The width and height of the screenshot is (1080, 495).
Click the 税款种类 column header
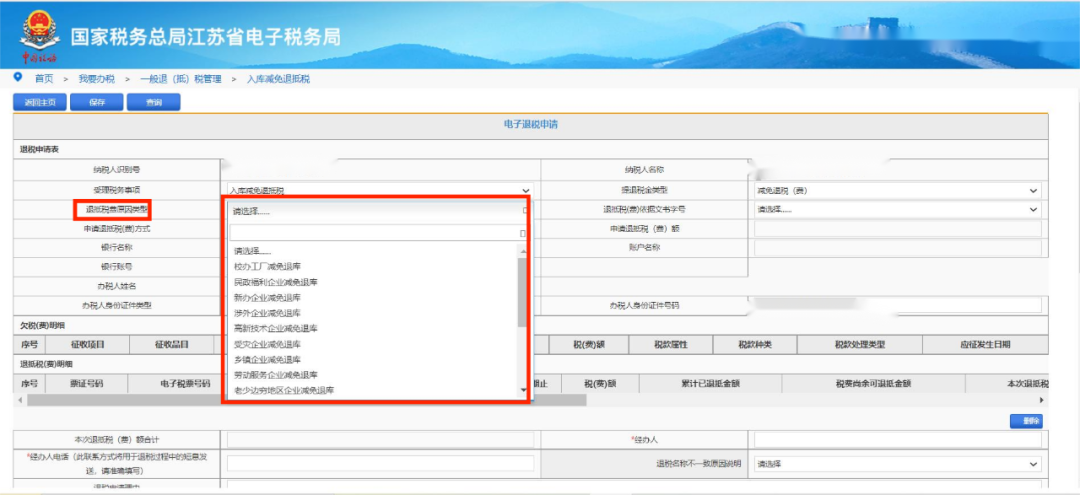click(x=755, y=345)
